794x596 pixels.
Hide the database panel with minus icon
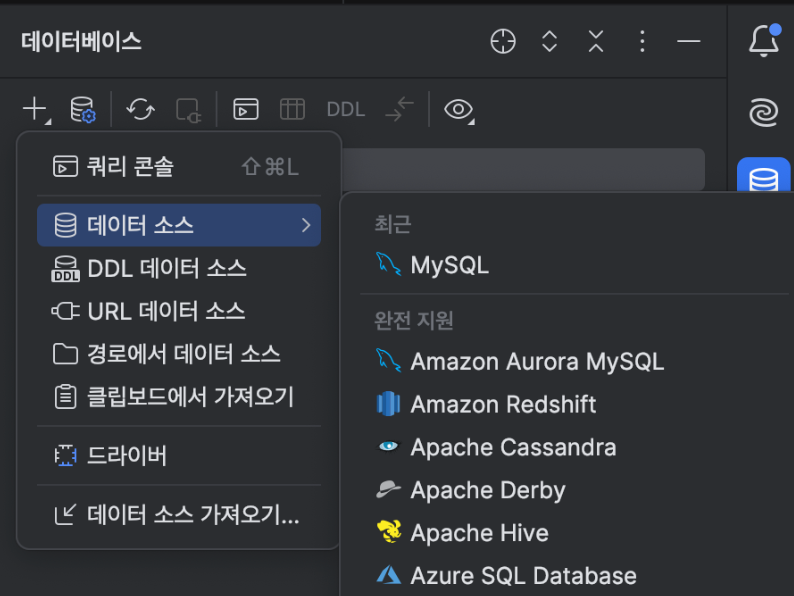pyautogui.click(x=689, y=41)
